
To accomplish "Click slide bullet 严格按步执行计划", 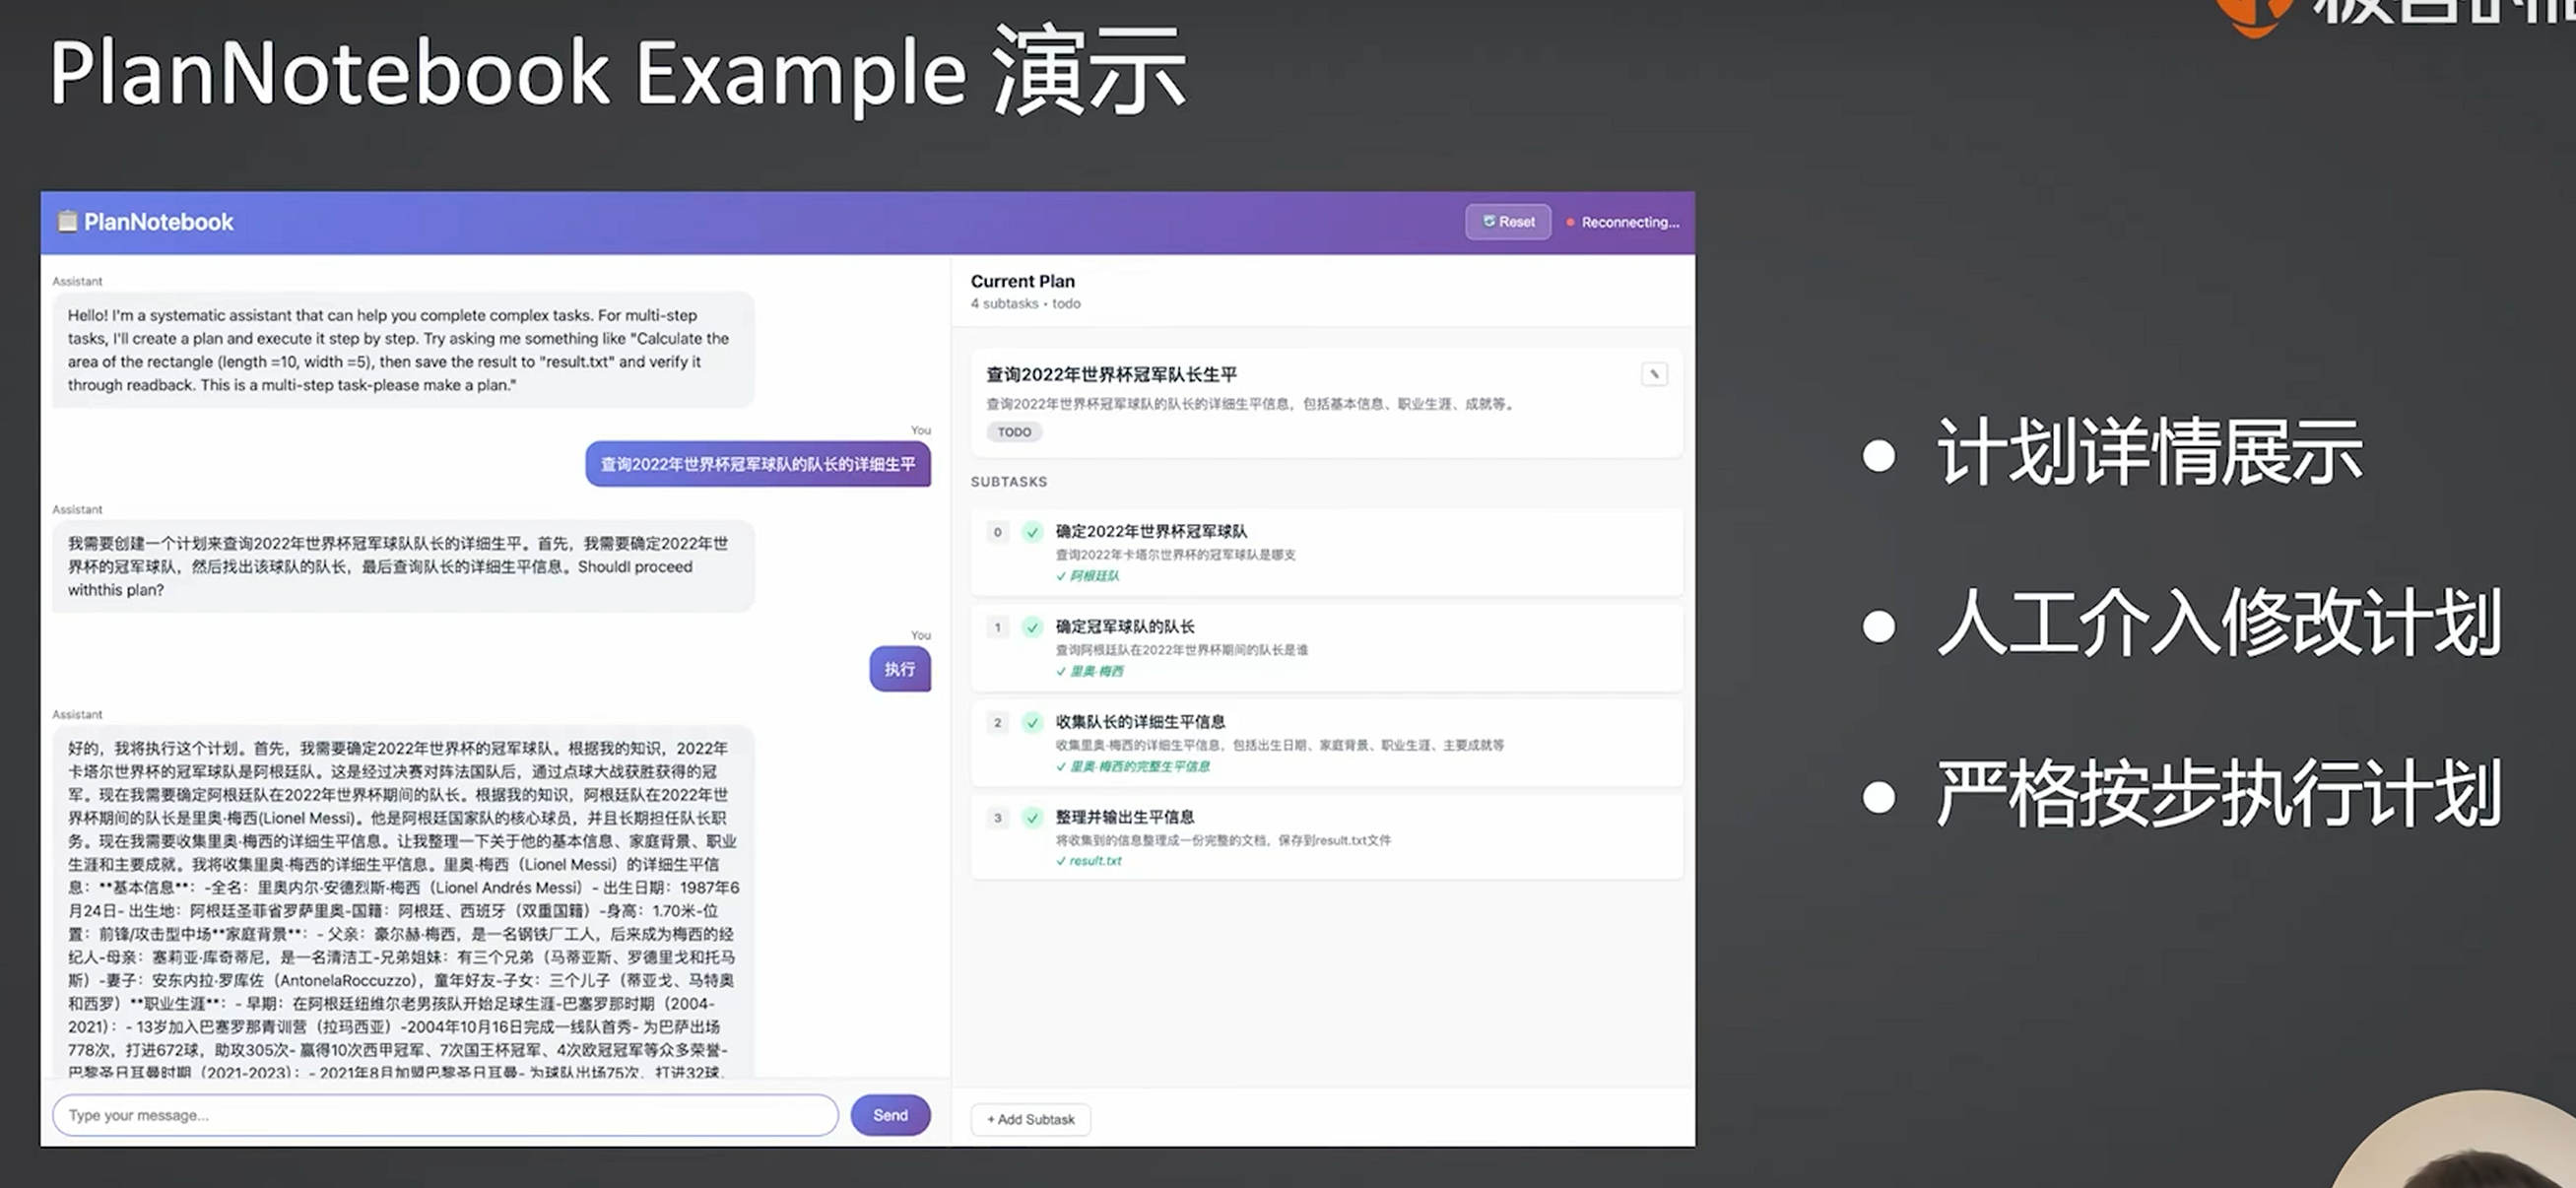I will point(2218,794).
